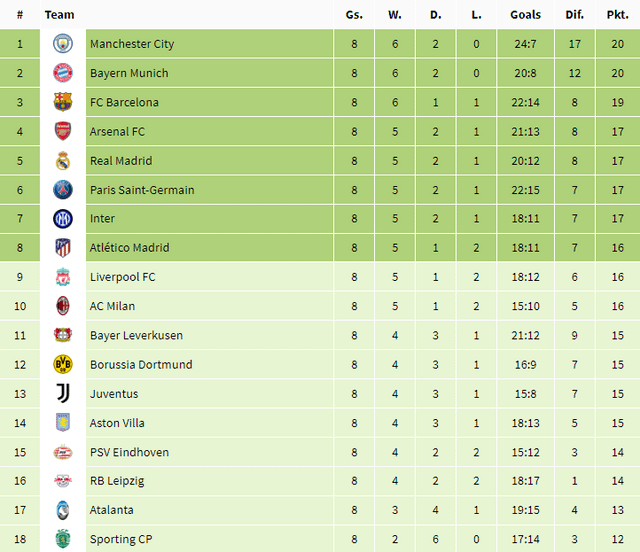Click the Borussia Dortmund club crest
Viewport: 640px width, 552px height.
[63, 365]
